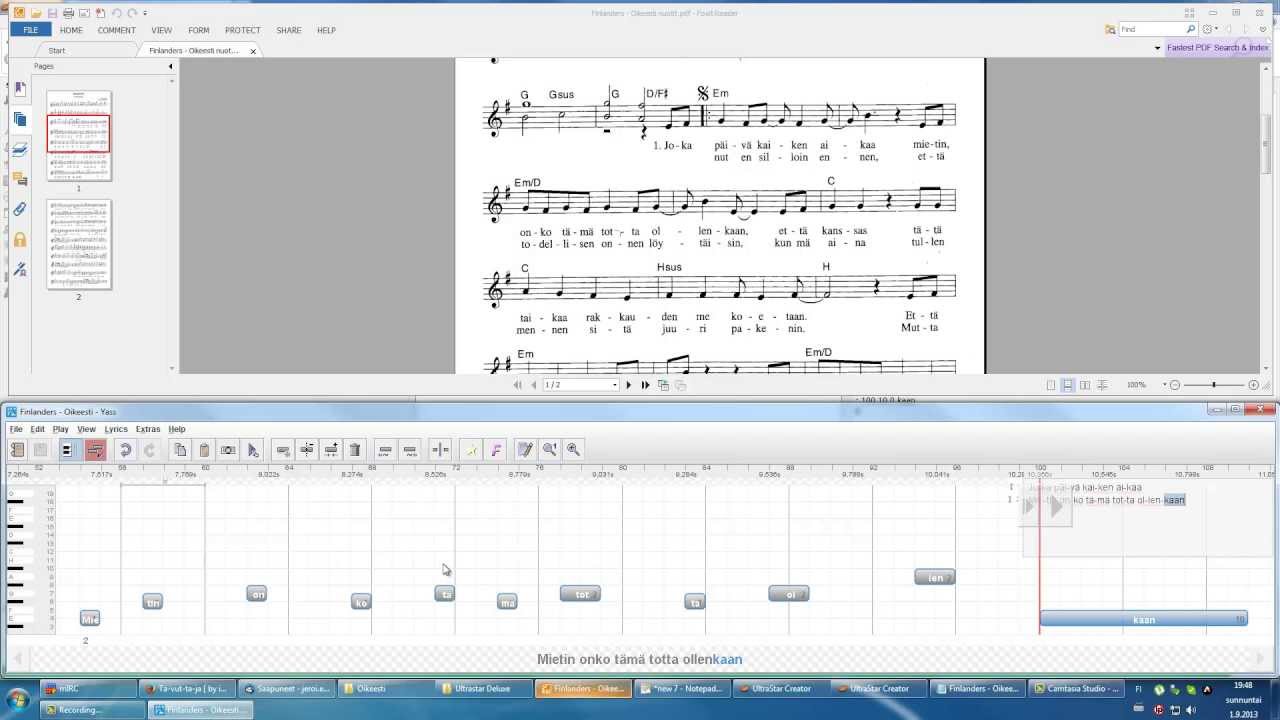Open the signatures sidebar icon in Foxit

[x=20, y=269]
